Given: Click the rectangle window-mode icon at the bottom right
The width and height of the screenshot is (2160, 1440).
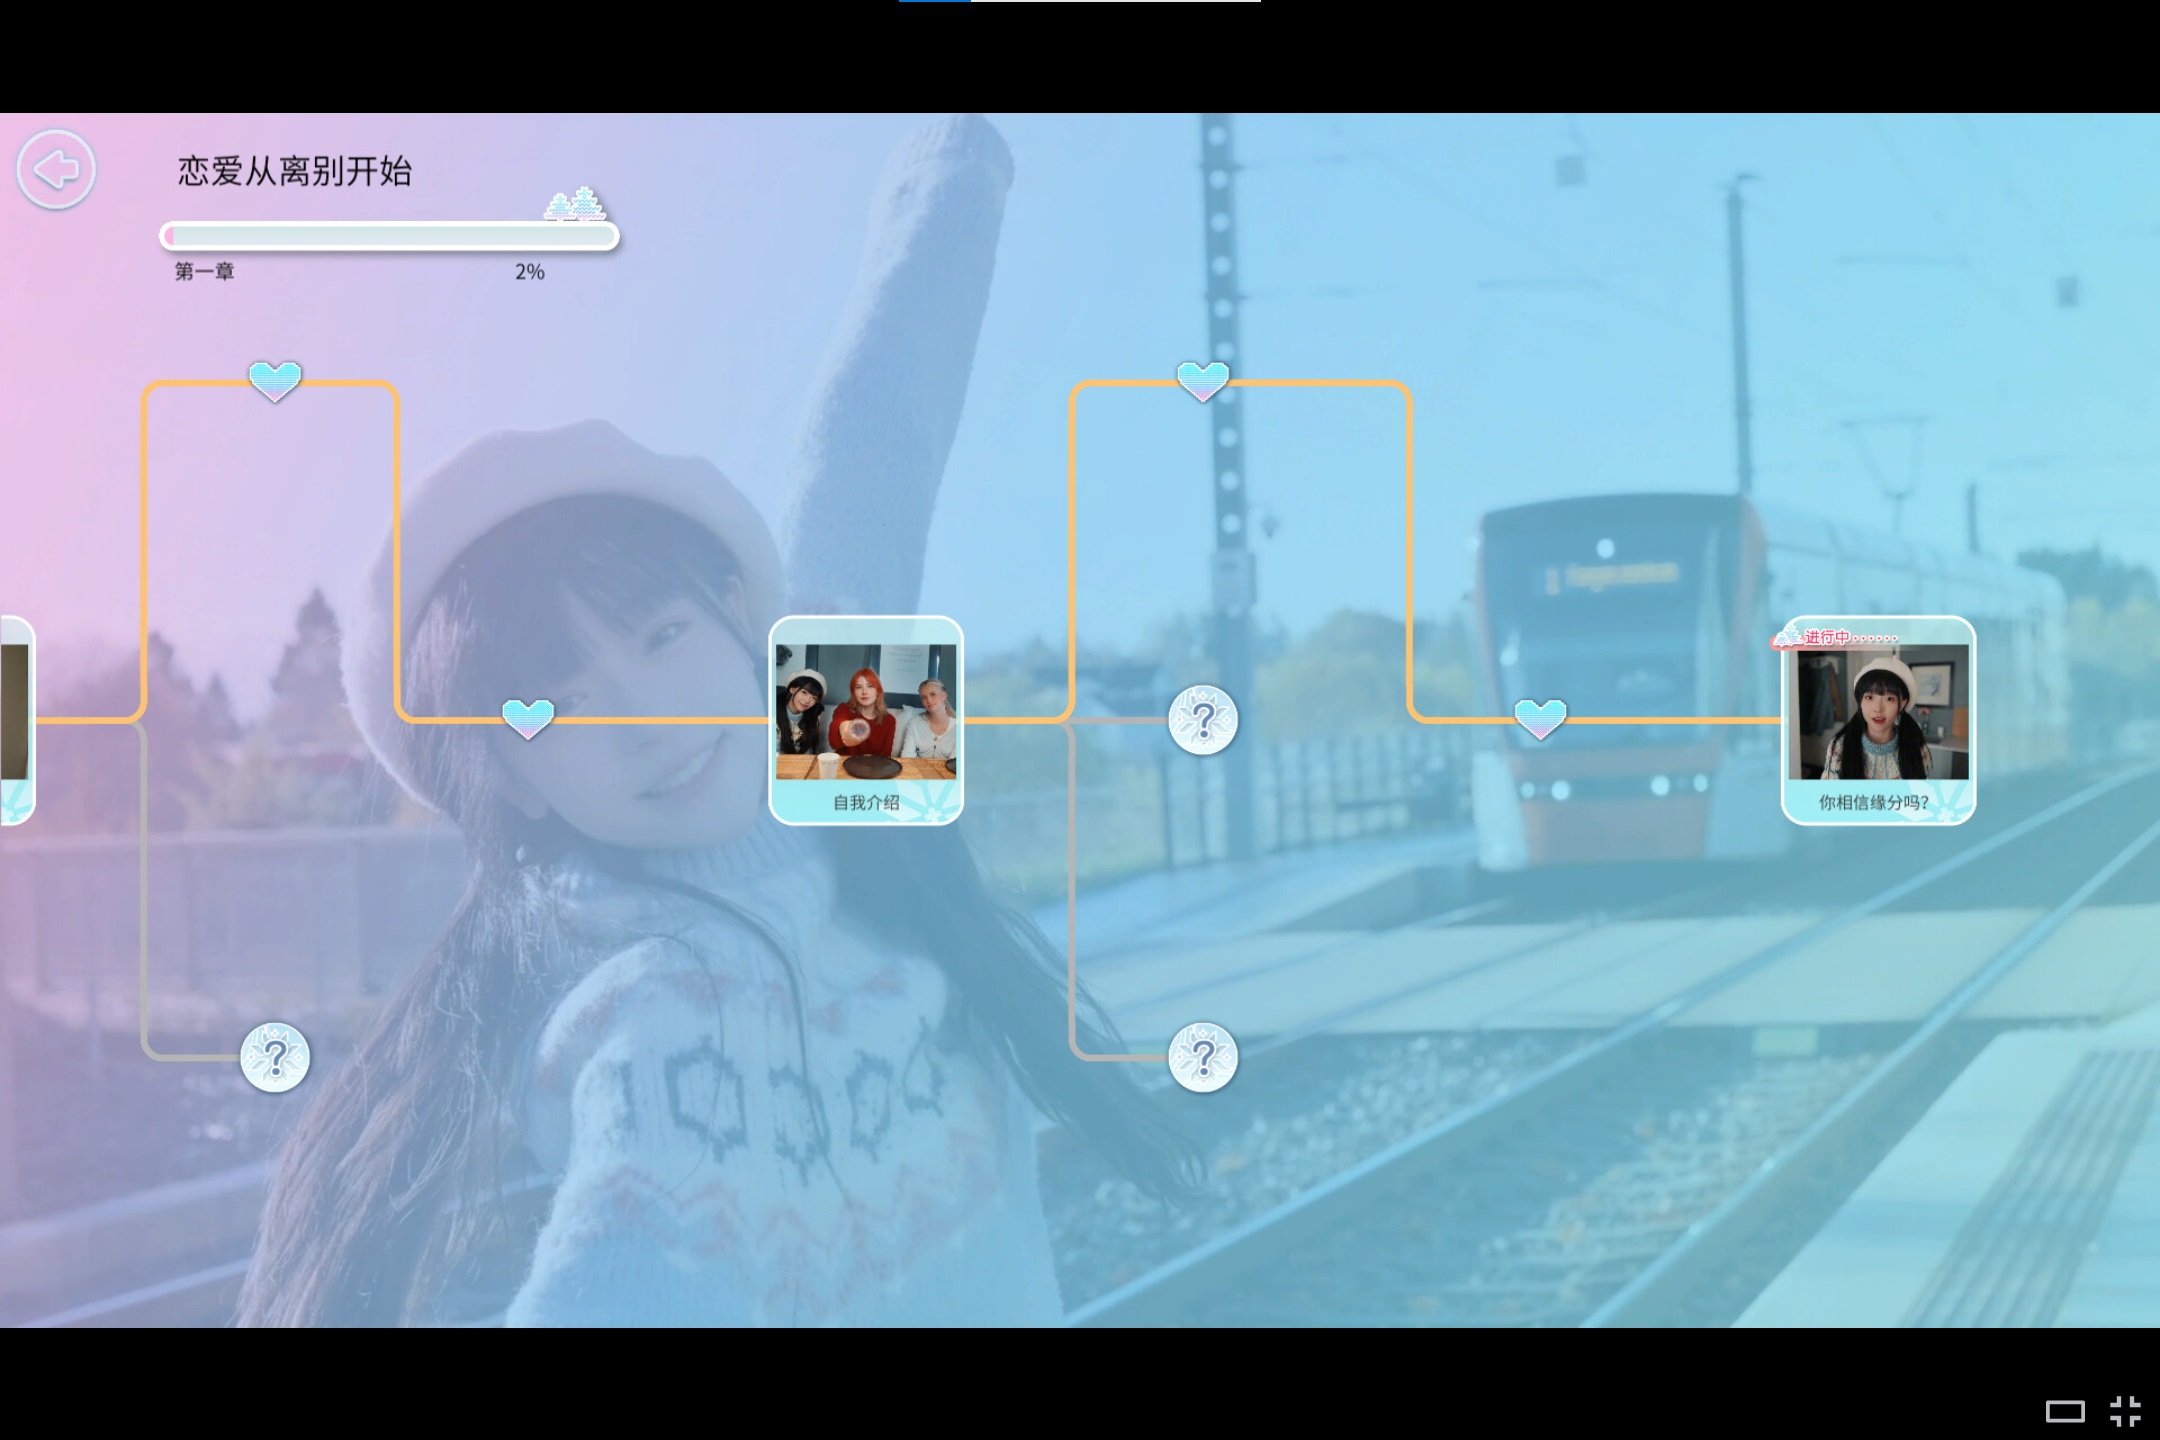Looking at the screenshot, I should 2064,1411.
